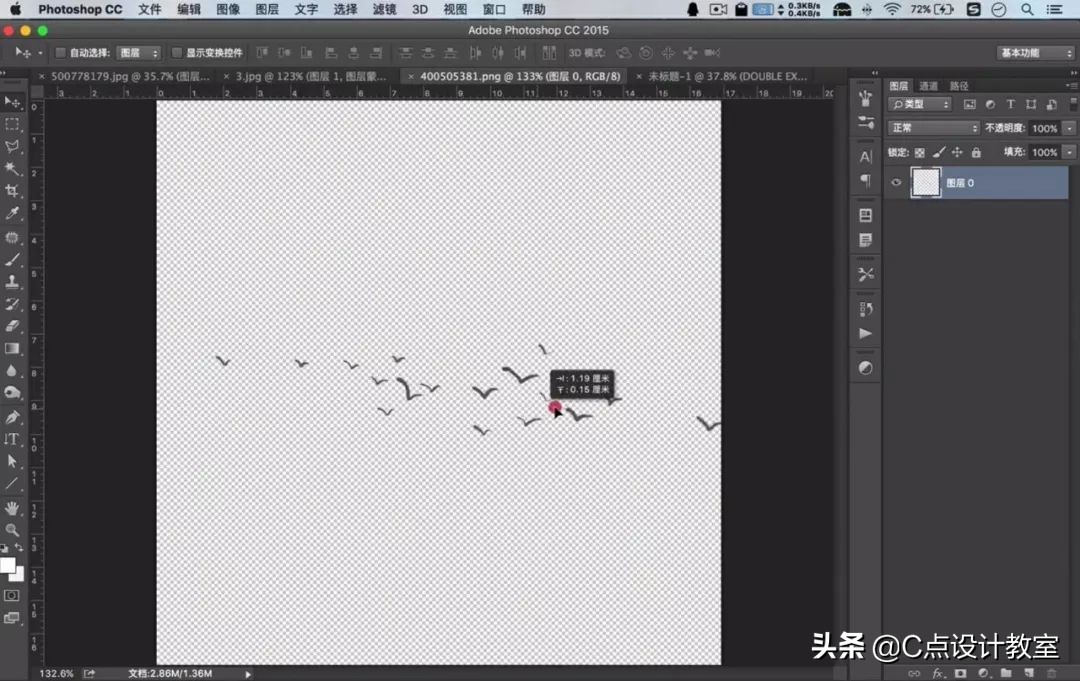Image resolution: width=1080 pixels, height=681 pixels.
Task: Toggle pixel layer filter
Action: pyautogui.click(x=970, y=105)
